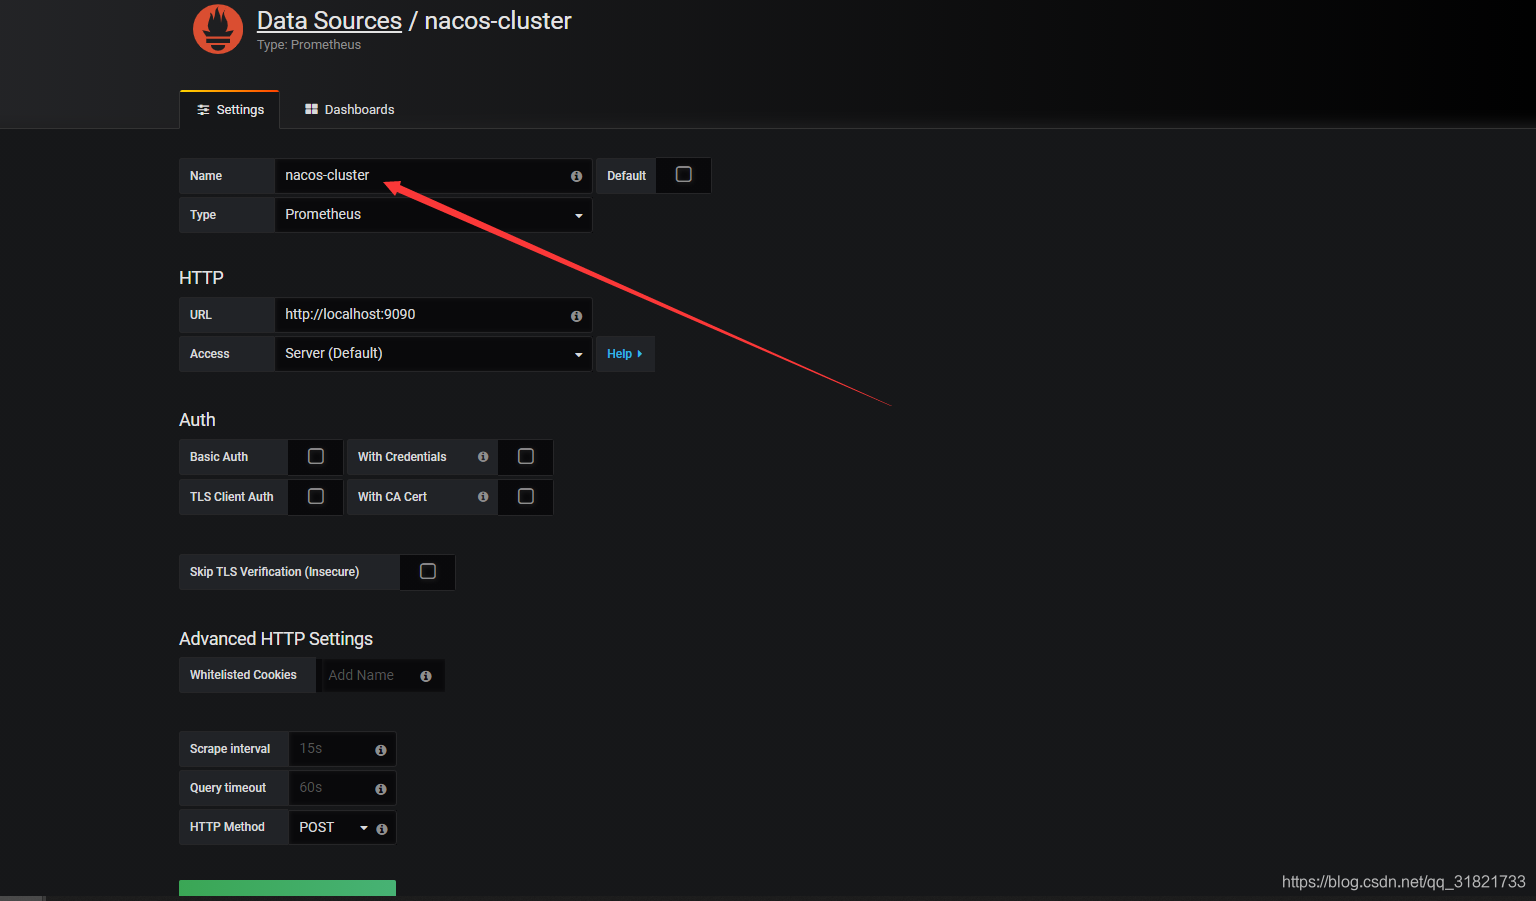Click the Name input field with nacos-cluster
This screenshot has width=1536, height=901.
tap(433, 175)
